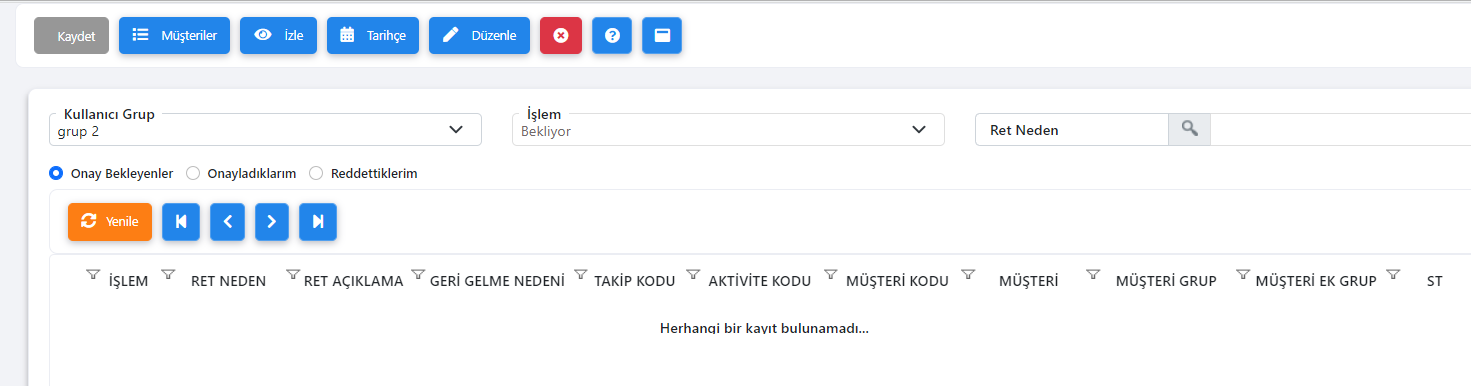Click filter icon just before MÜŞTERİ EK GRUP
The width and height of the screenshot is (1471, 386).
(1243, 274)
